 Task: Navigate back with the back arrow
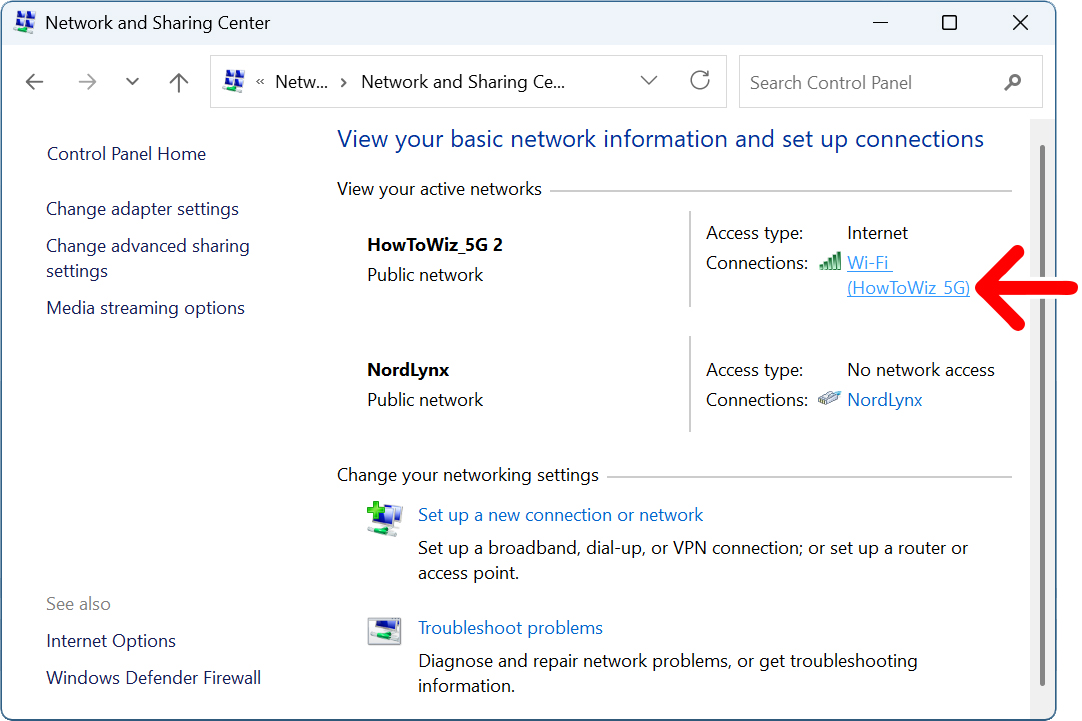tap(34, 81)
